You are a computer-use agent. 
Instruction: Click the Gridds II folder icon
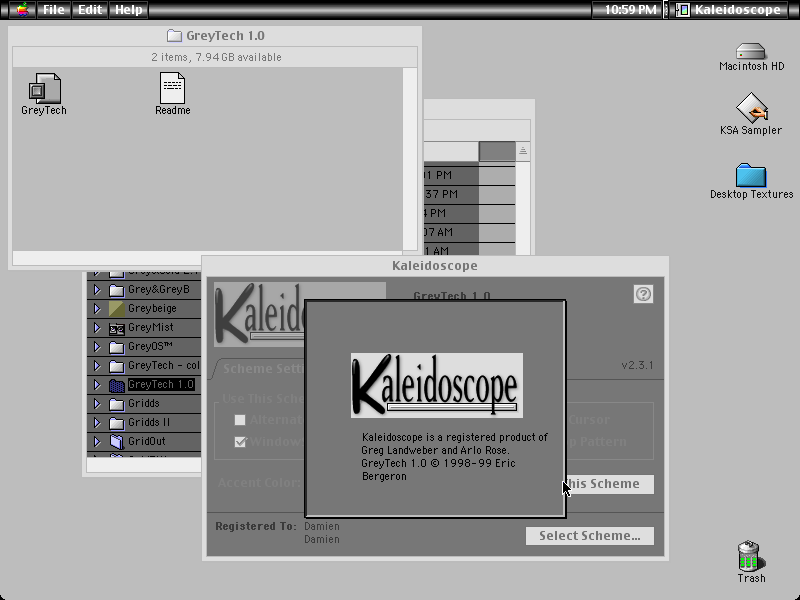[117, 423]
